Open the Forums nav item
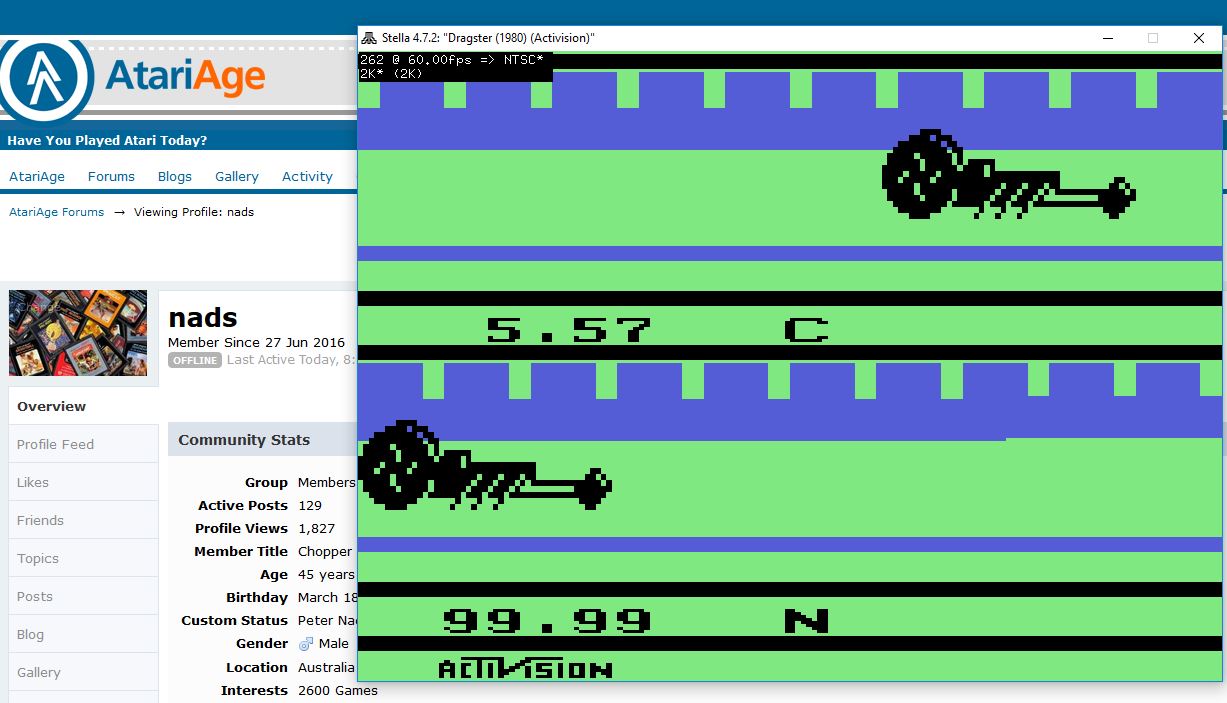1227x703 pixels. [111, 176]
